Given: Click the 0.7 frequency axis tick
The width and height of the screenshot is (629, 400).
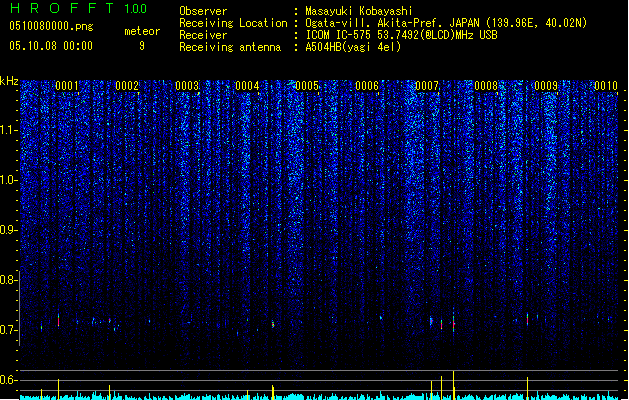Looking at the screenshot, I should tap(9, 330).
